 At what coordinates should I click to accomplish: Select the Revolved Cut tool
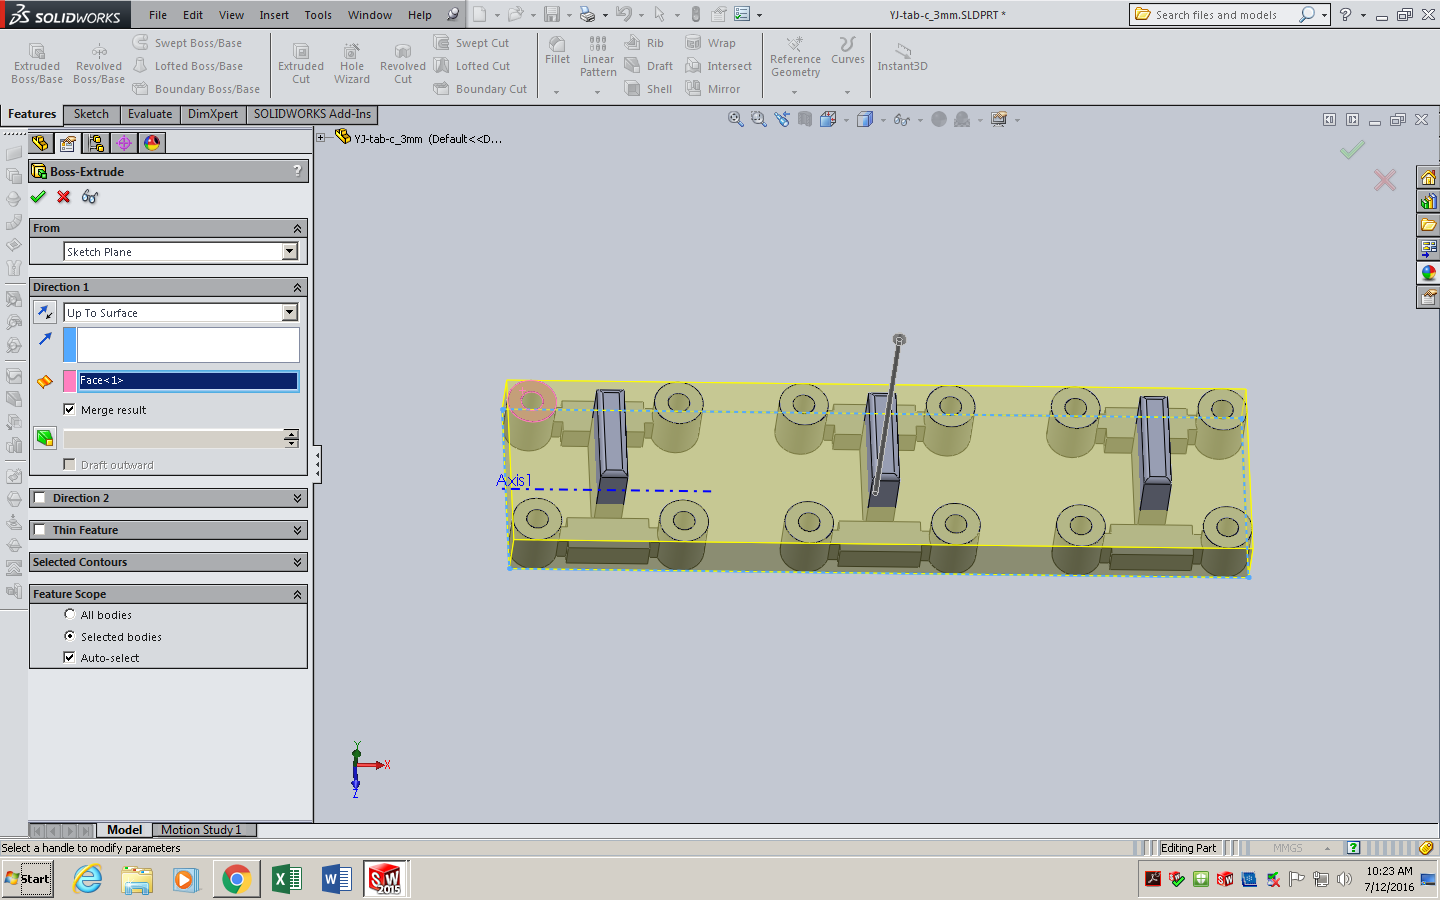(403, 63)
